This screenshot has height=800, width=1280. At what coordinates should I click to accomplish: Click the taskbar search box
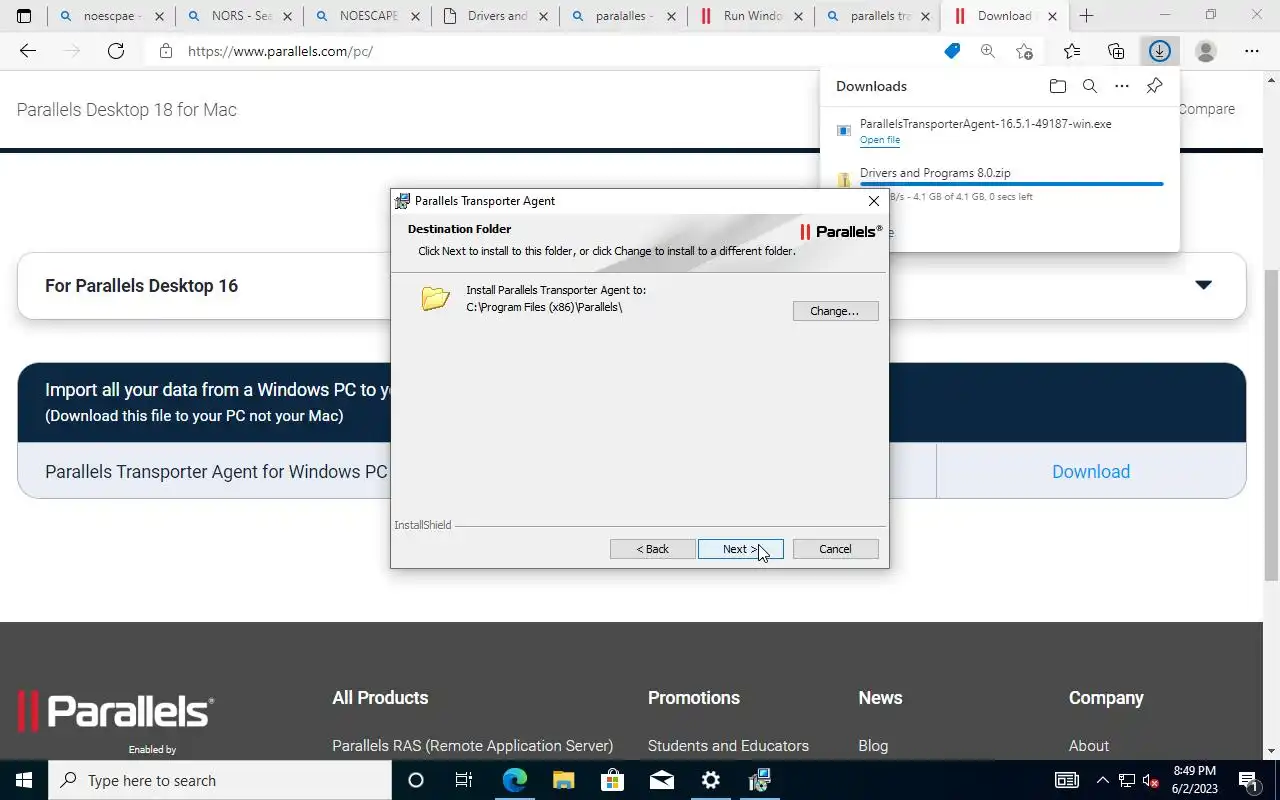click(x=220, y=780)
